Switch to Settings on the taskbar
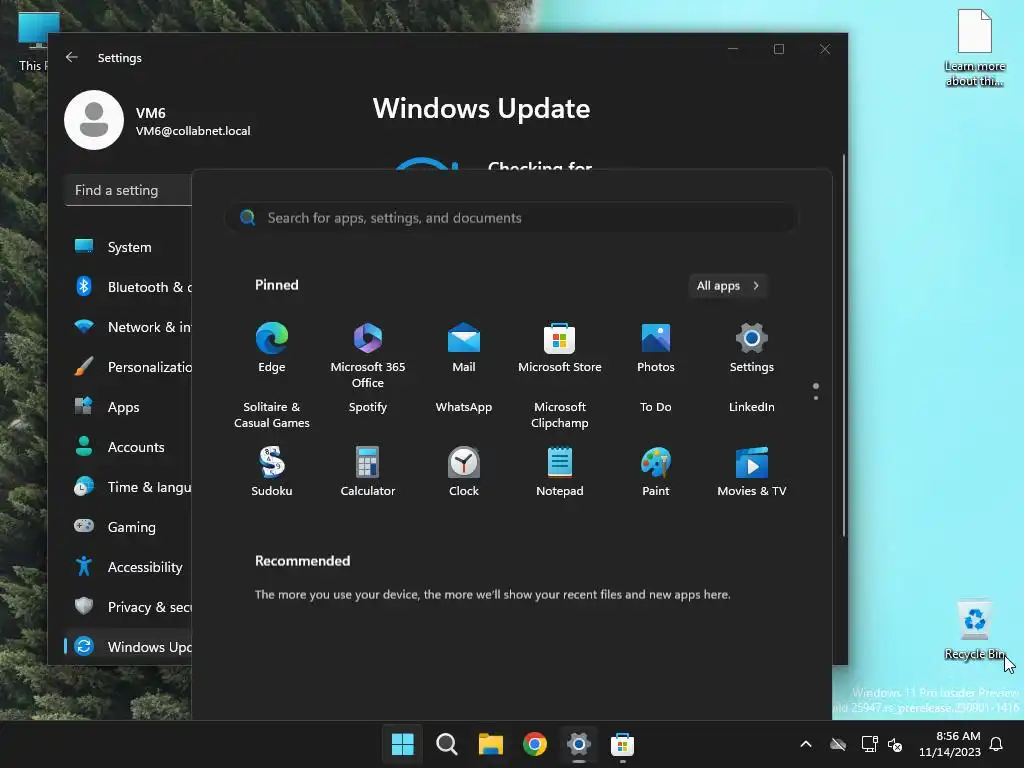The height and width of the screenshot is (768, 1024). point(579,744)
